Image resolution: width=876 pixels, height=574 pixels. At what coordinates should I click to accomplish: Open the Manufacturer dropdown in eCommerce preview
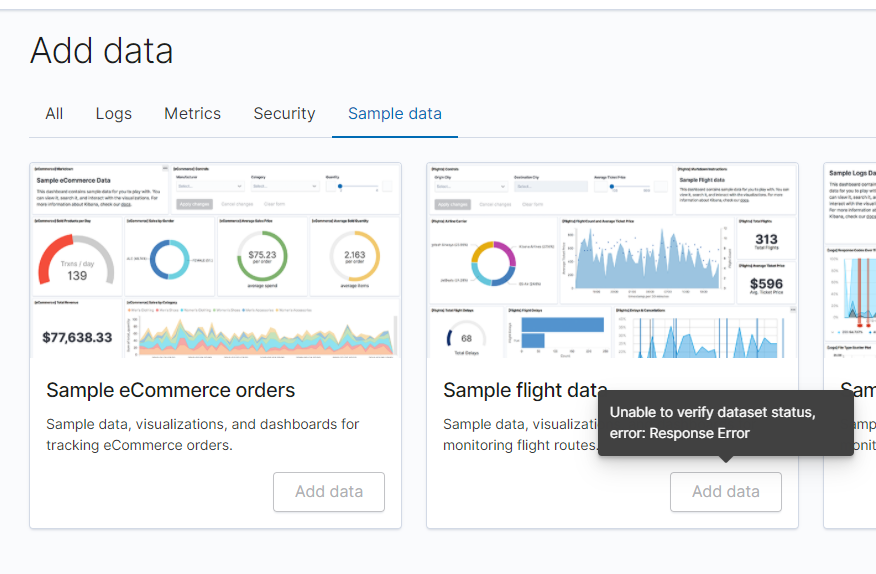point(210,186)
